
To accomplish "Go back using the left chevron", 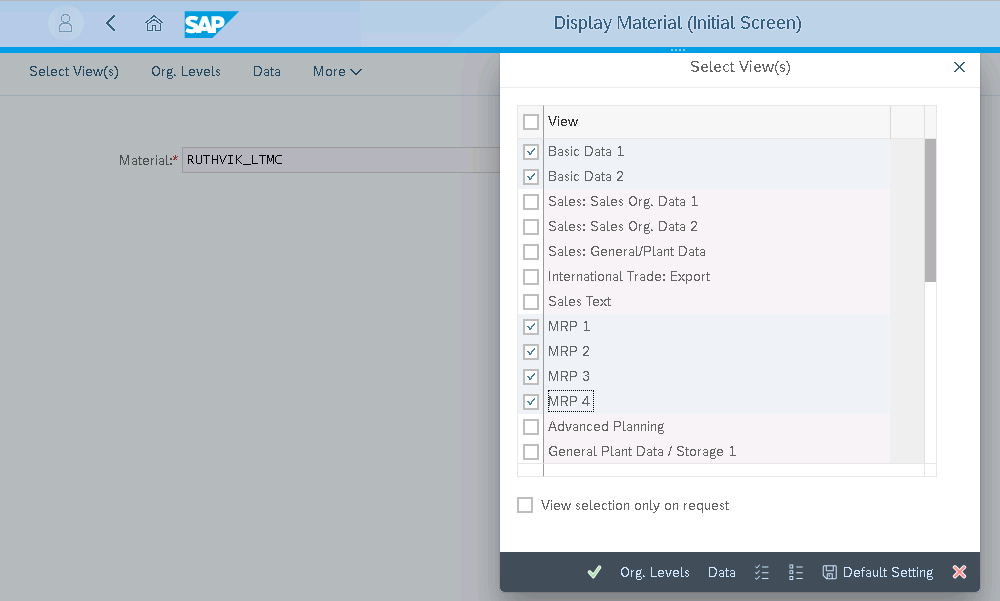I will coord(111,23).
